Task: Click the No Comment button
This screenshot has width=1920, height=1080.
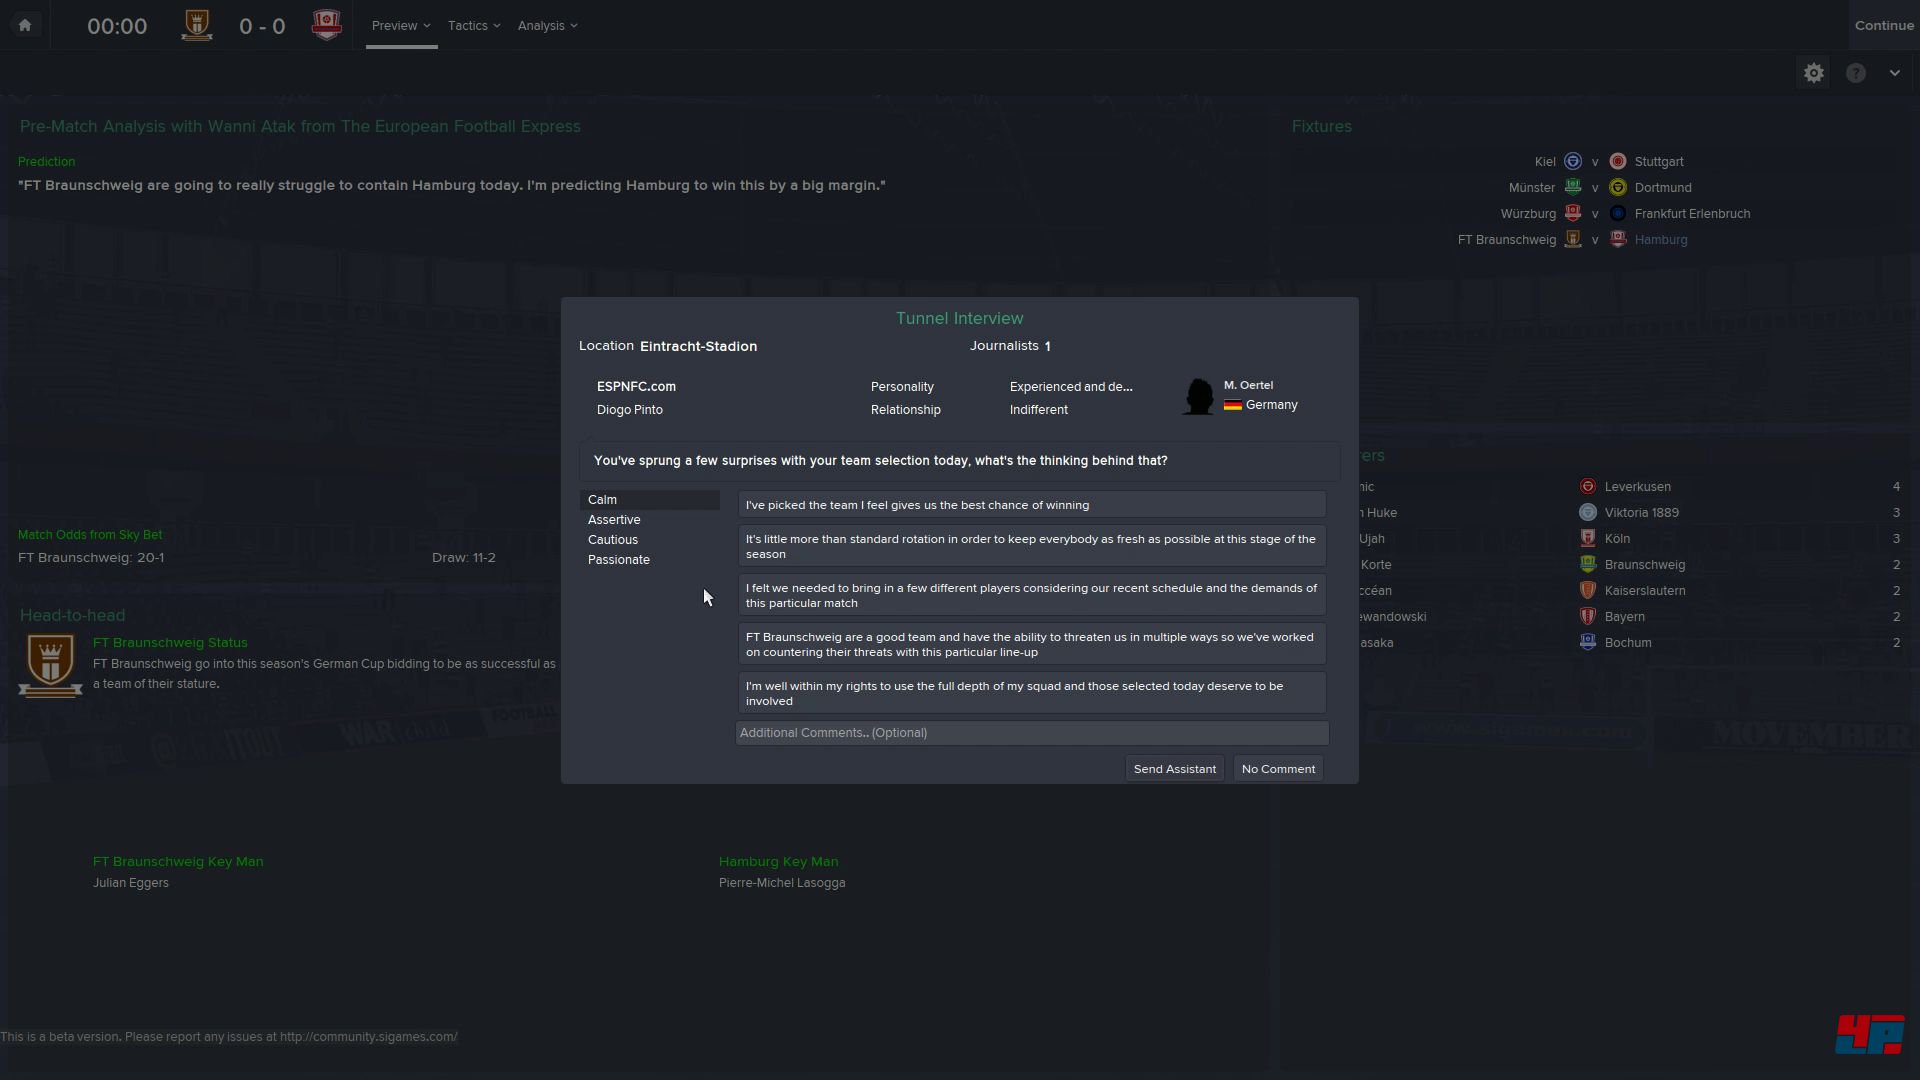Action: coord(1278,769)
